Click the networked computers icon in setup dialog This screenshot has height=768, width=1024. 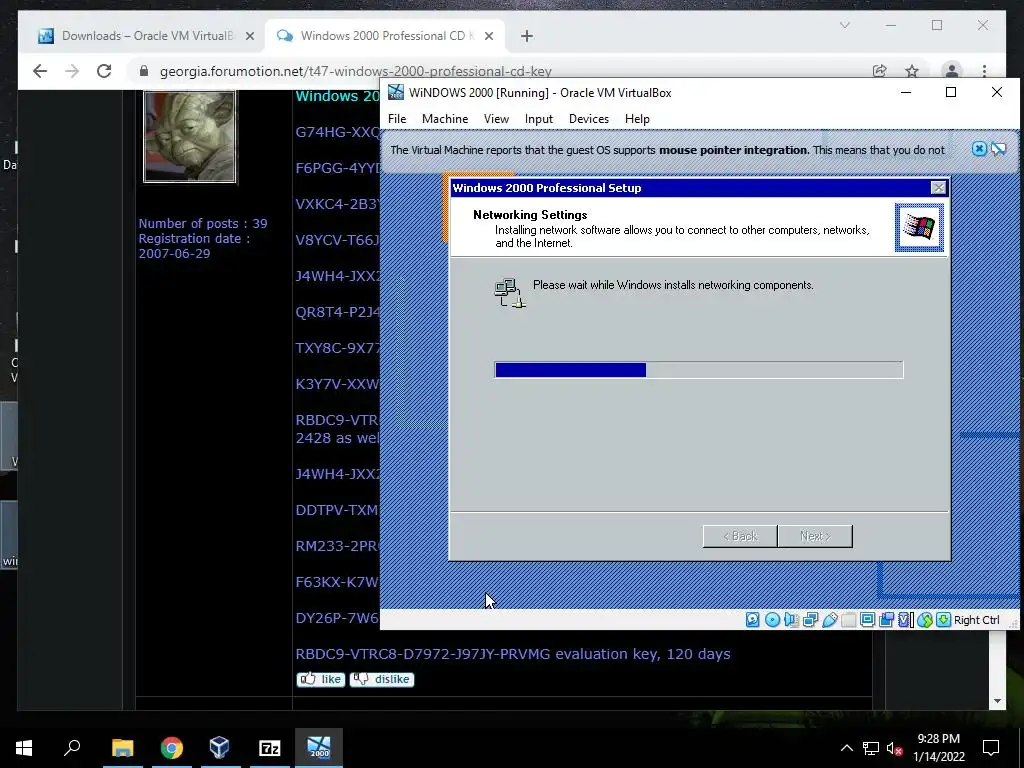[510, 293]
